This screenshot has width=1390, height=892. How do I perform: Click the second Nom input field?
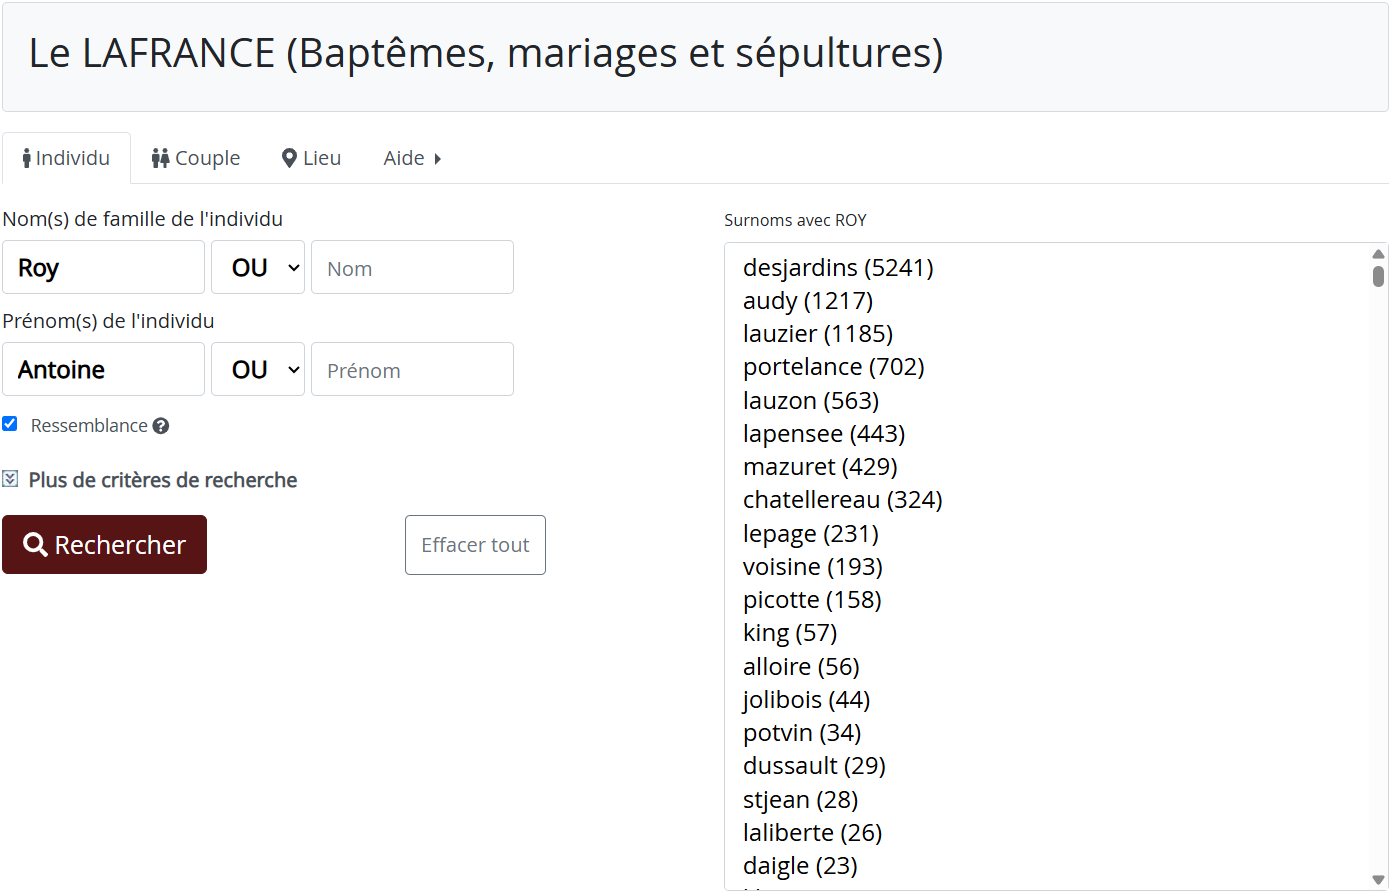(412, 267)
